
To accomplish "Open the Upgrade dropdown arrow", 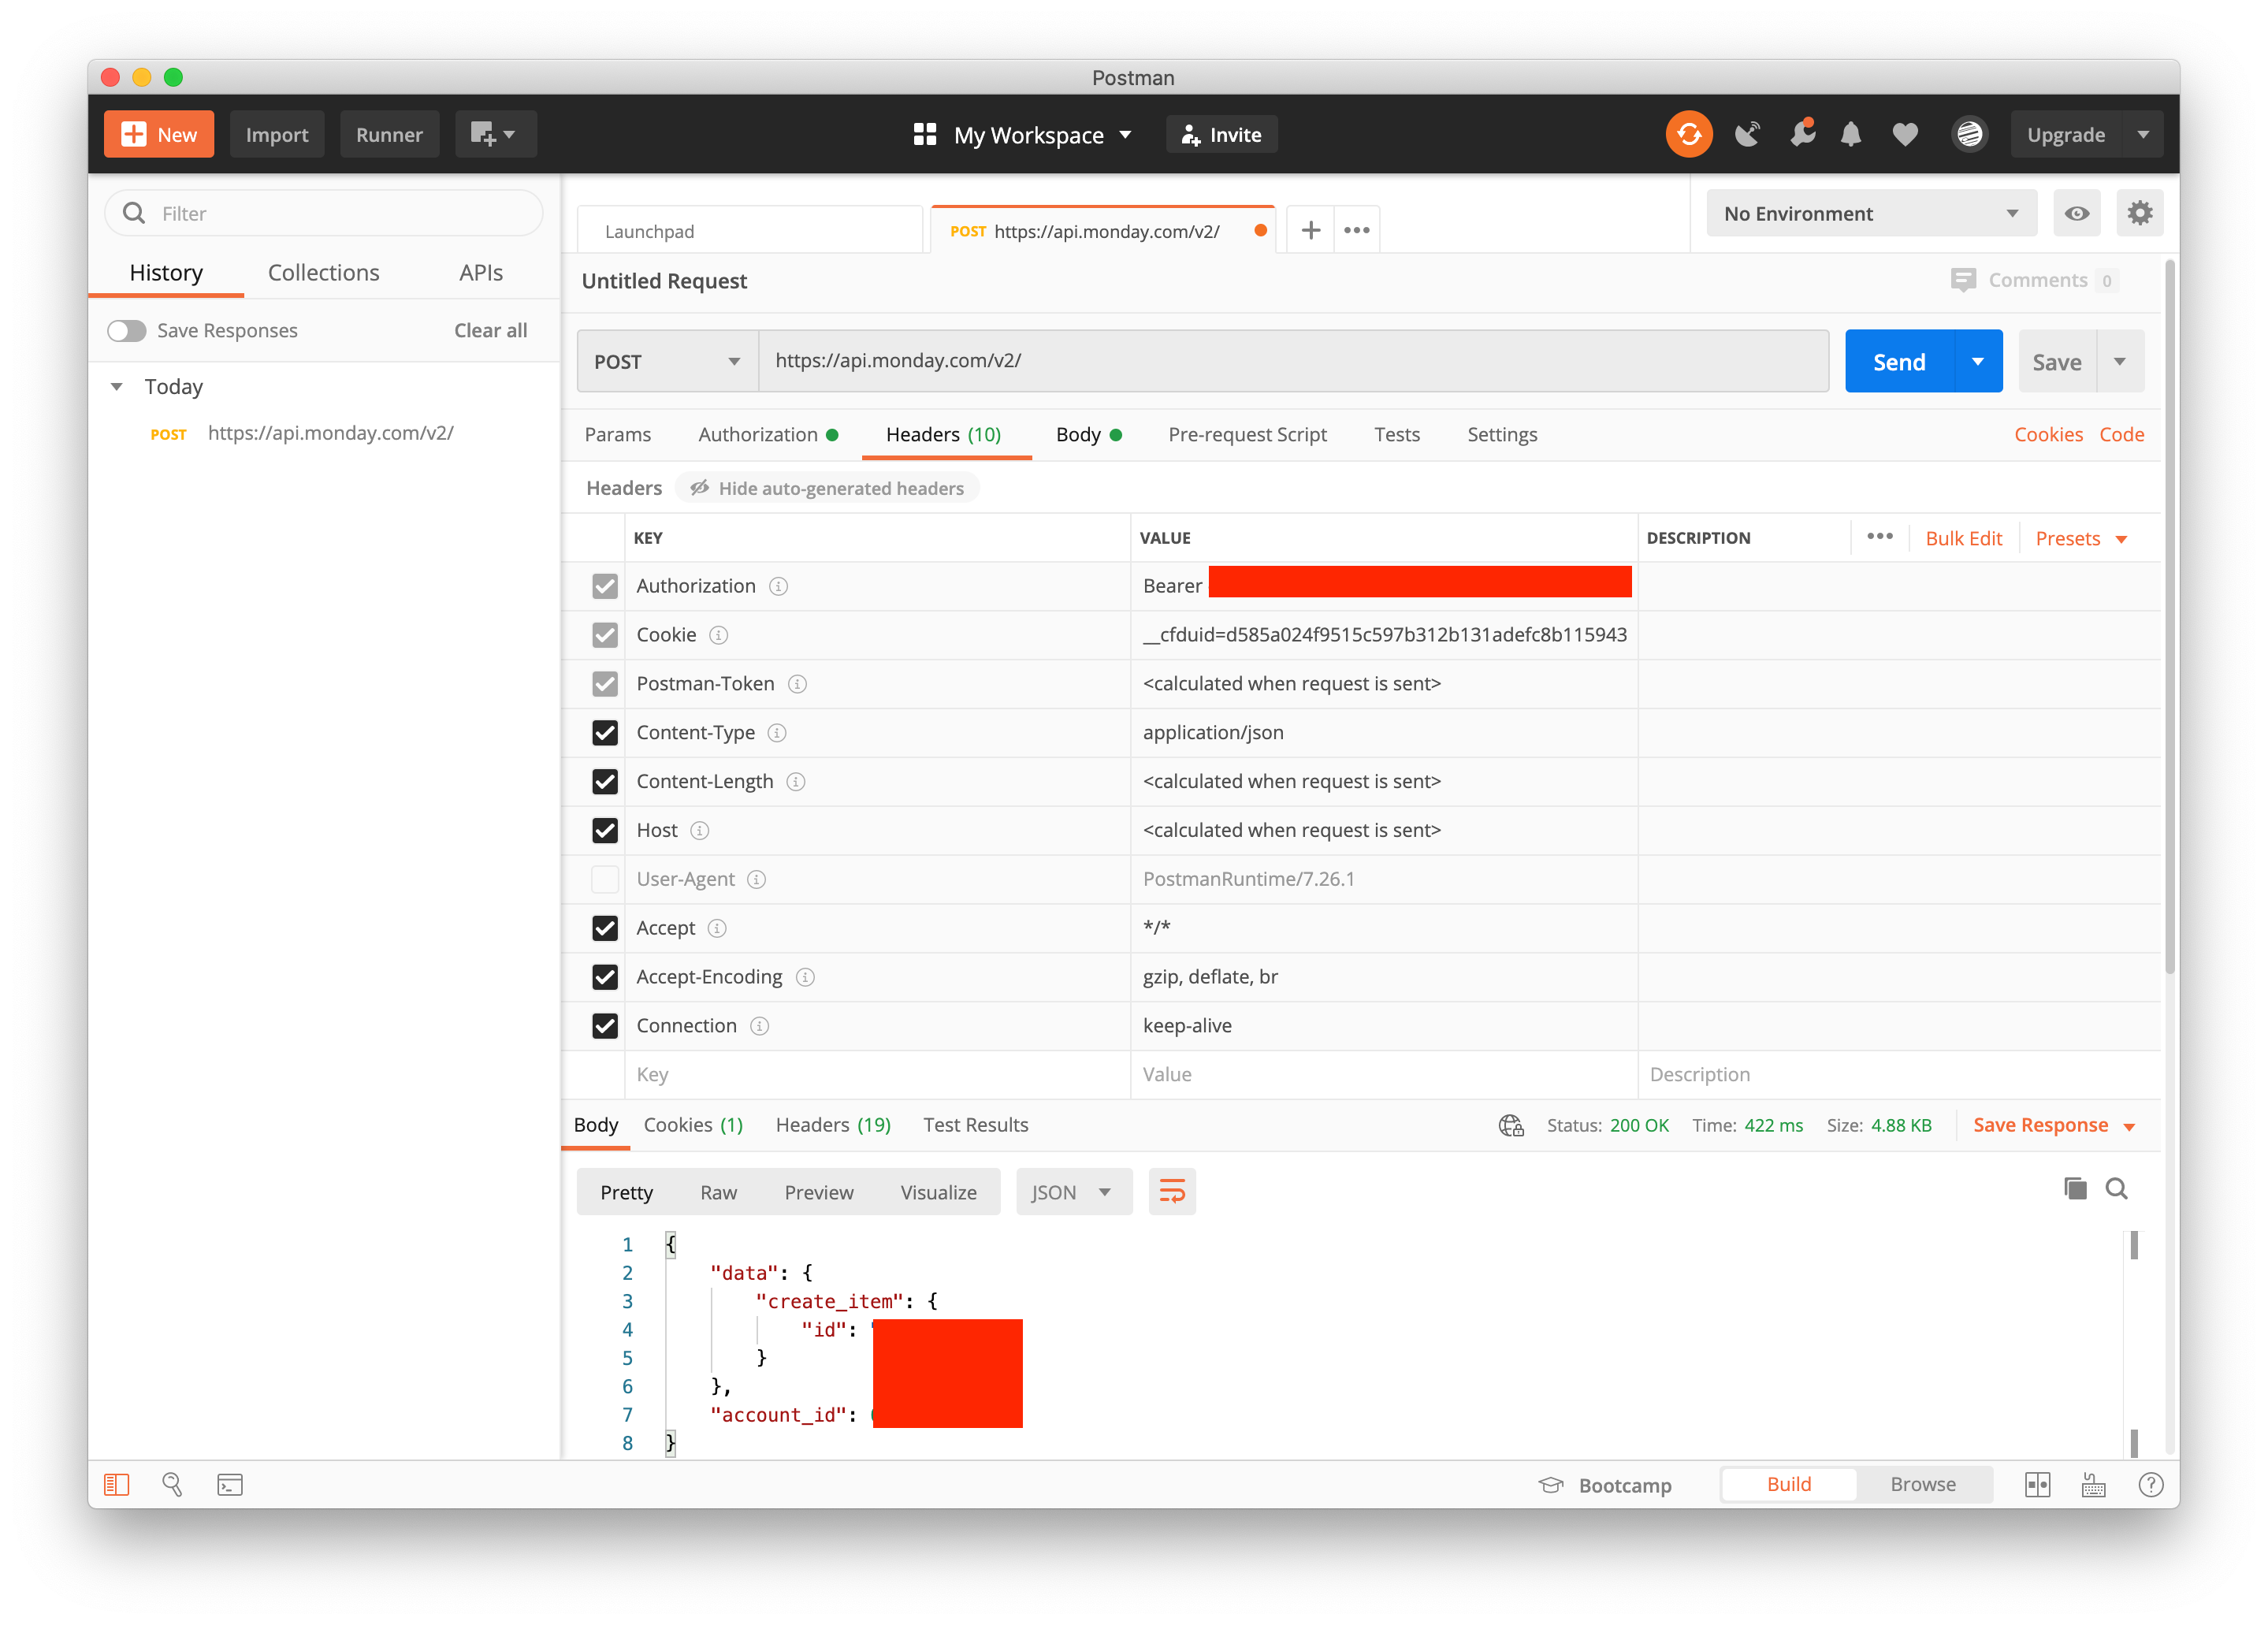I will [x=2141, y=135].
